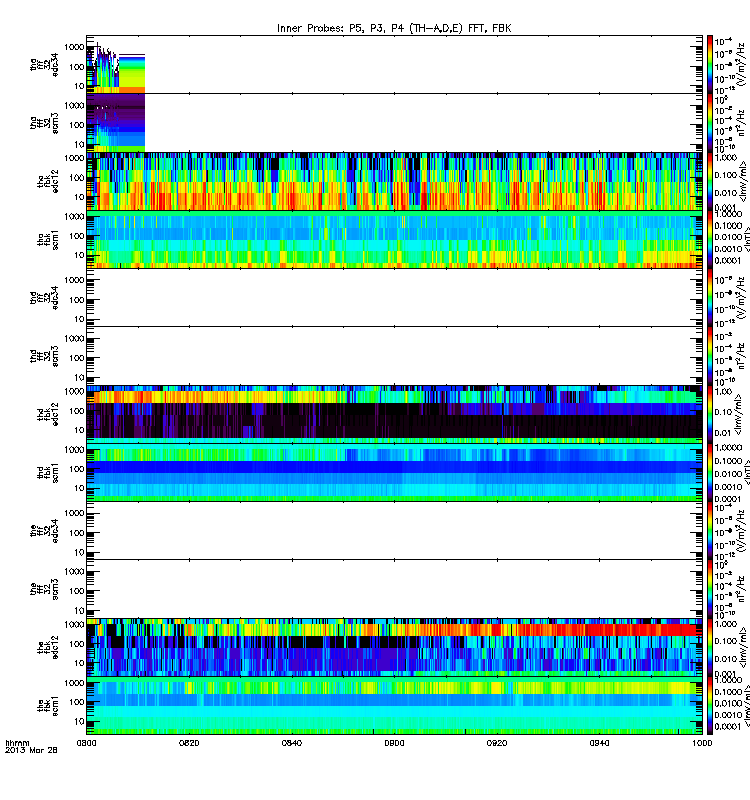Click the (V/m)²/Hz unit label of thd fff edc34
The image size is (750, 800).
(x=742, y=298)
